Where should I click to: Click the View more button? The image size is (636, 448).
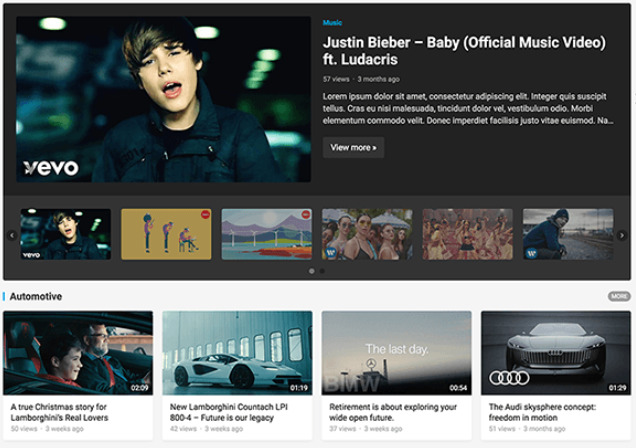[353, 148]
